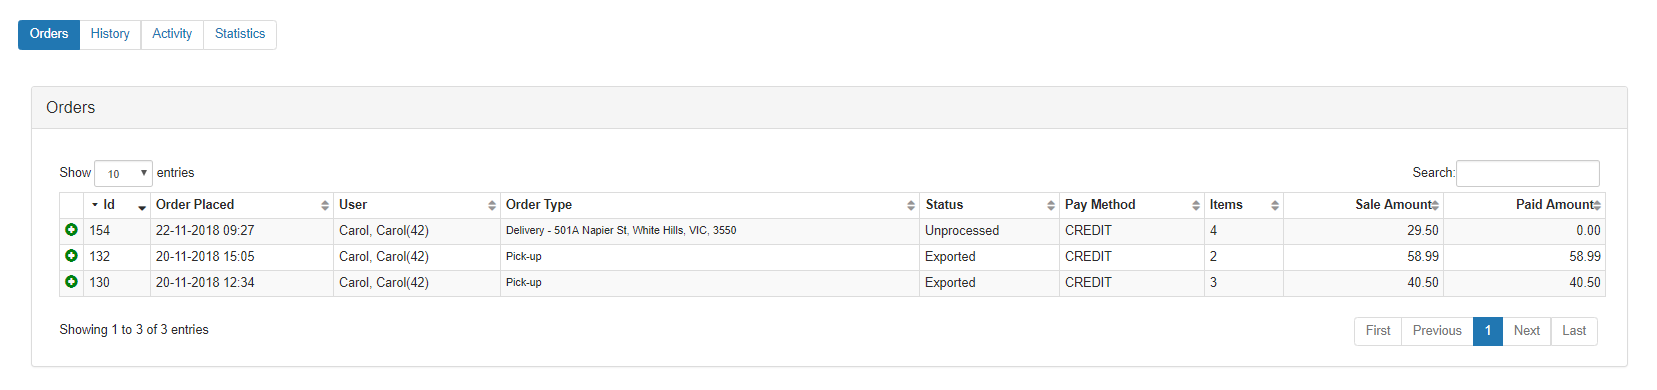Sort by Order Type column arrows
Screen dimensions: 1657x390
pos(911,205)
